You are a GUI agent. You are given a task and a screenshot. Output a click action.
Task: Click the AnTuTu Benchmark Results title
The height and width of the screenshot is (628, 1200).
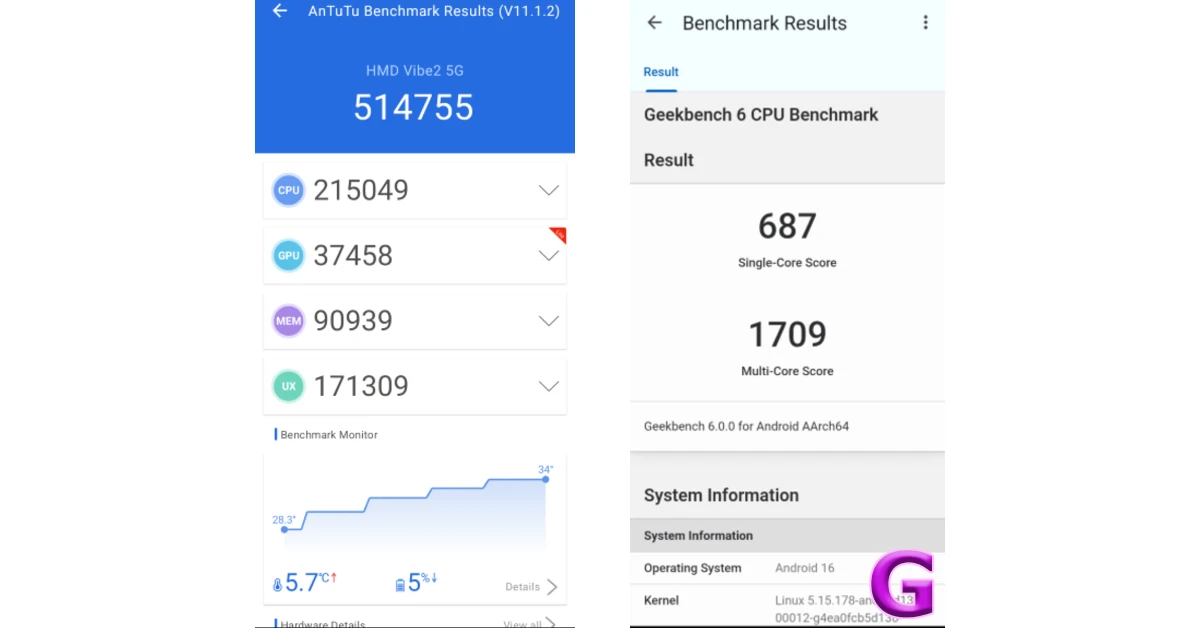[x=434, y=11]
